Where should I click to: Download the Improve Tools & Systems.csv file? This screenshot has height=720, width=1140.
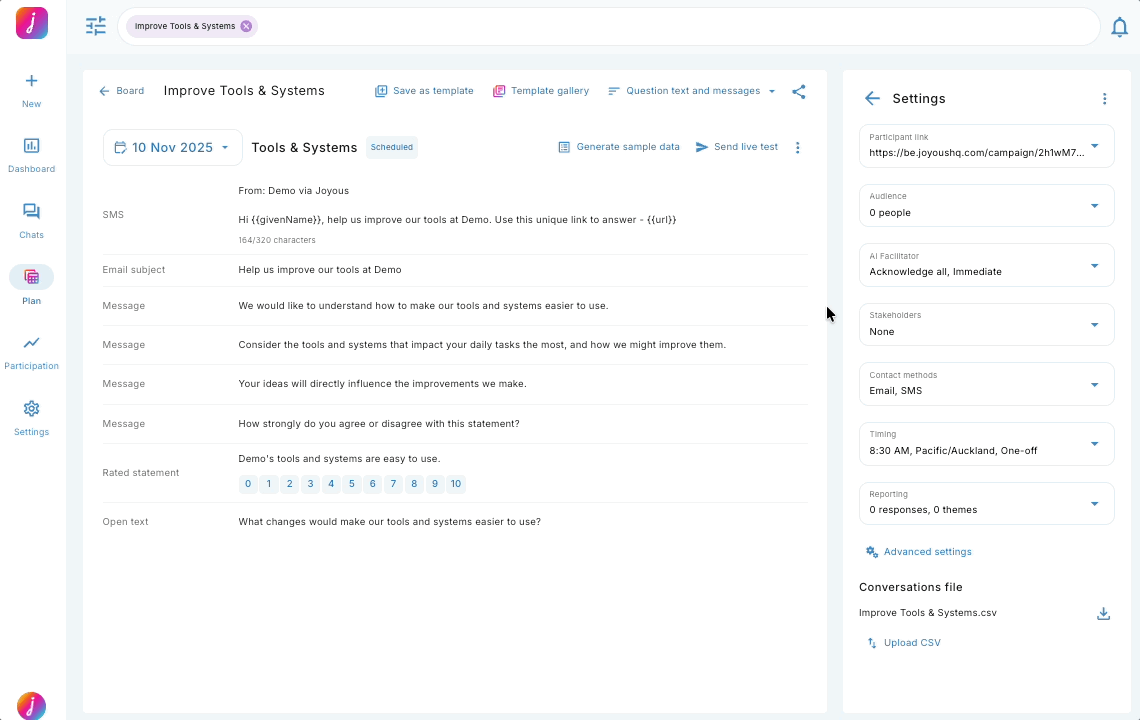pyautogui.click(x=1103, y=613)
